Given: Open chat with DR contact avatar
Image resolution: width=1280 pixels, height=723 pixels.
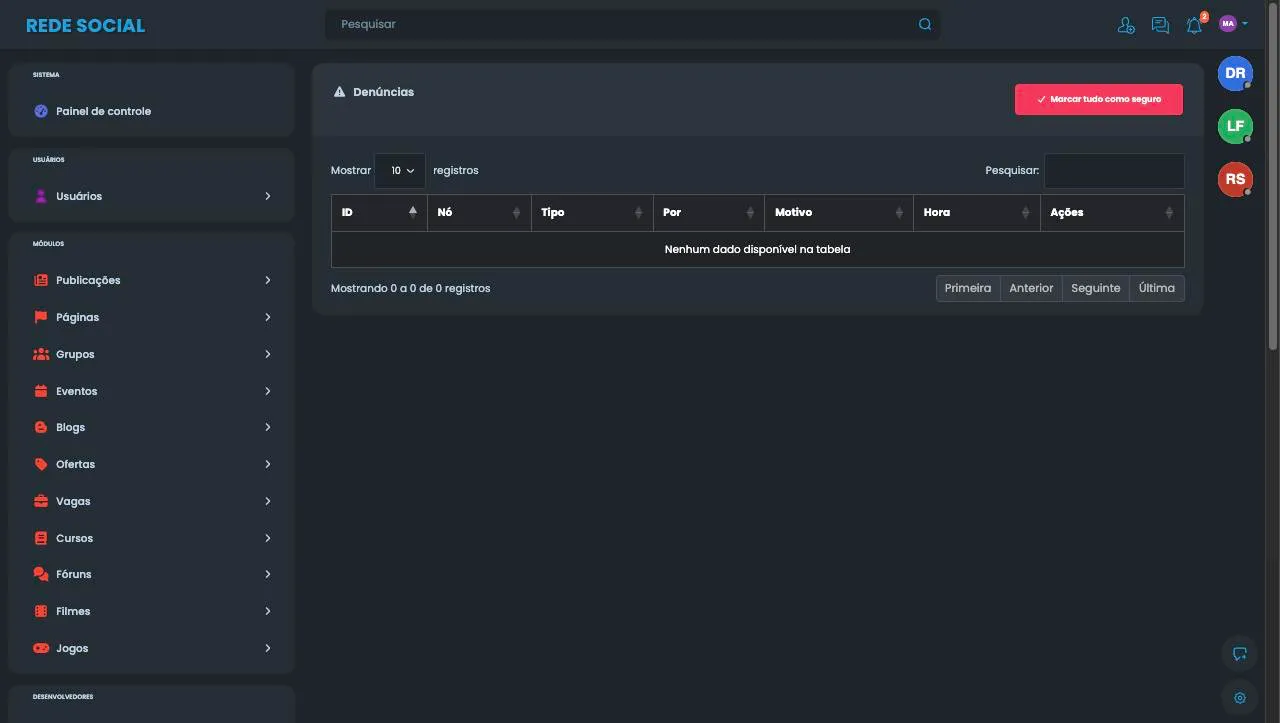Looking at the screenshot, I should pos(1235,73).
